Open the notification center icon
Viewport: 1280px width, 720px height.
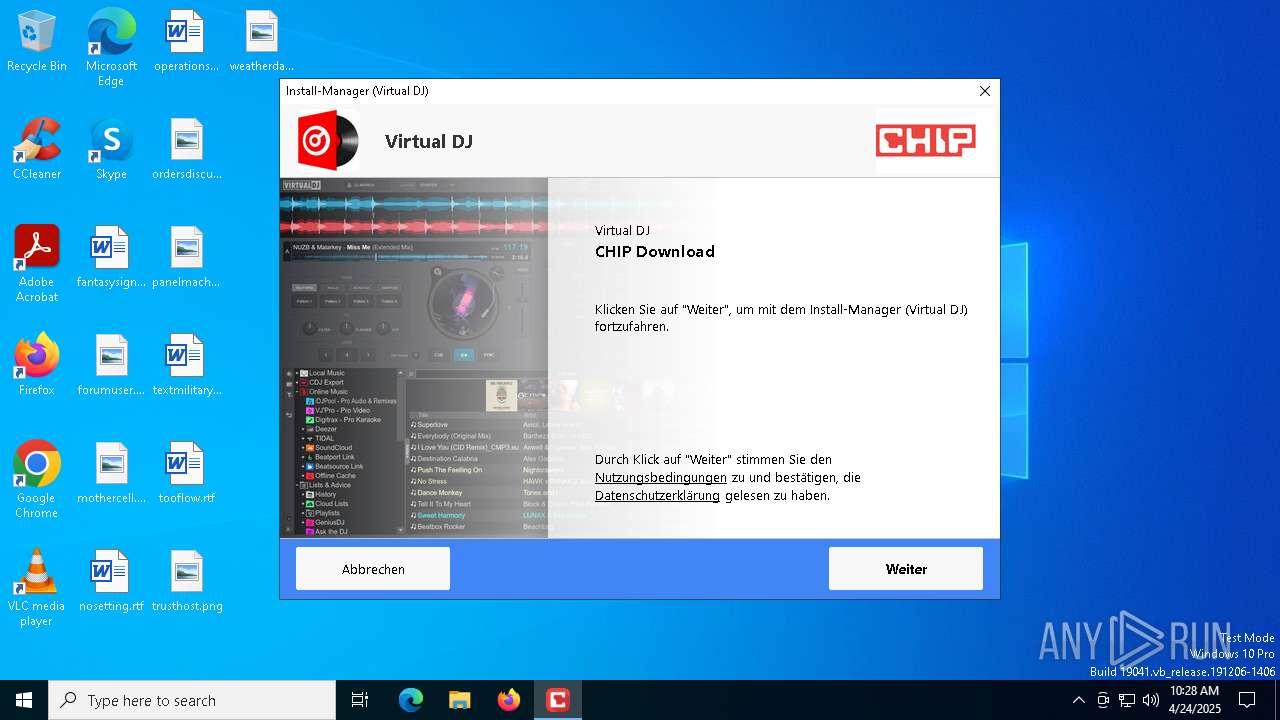click(1247, 700)
